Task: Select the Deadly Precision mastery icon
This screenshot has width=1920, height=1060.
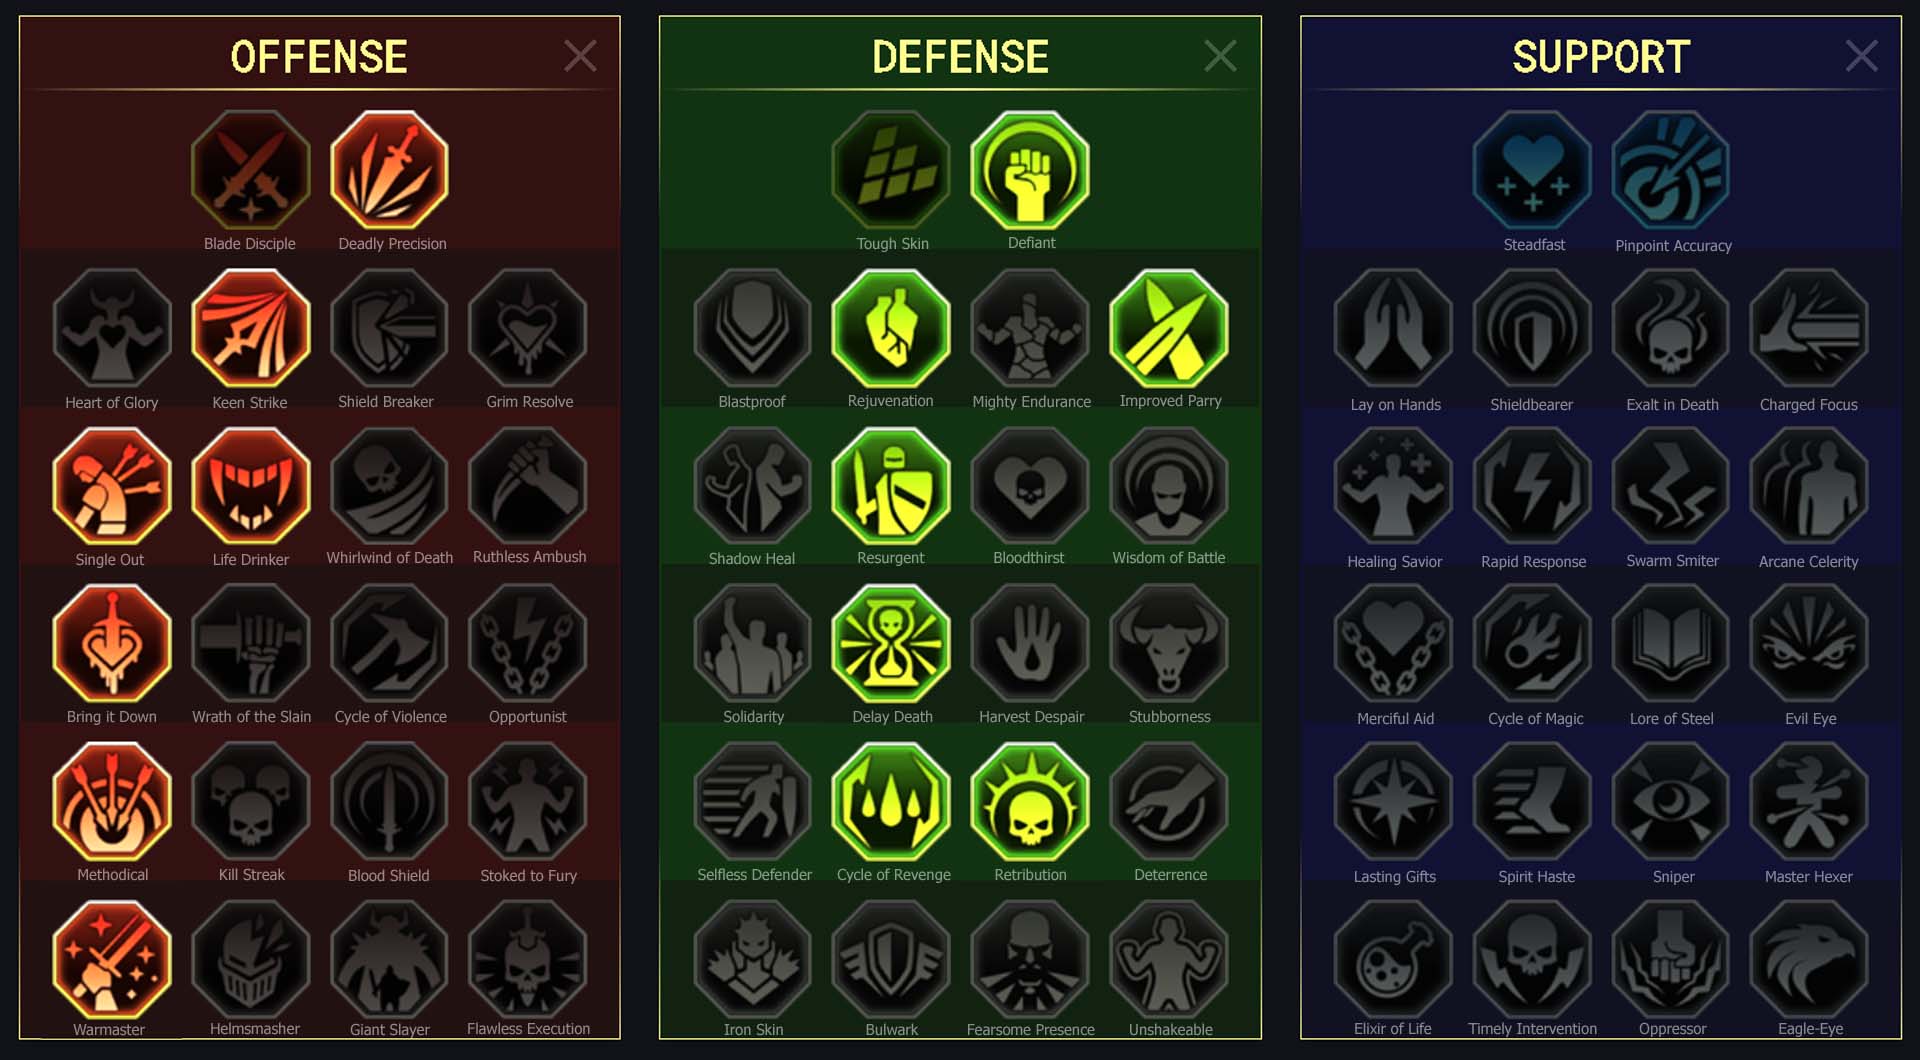Action: [390, 170]
